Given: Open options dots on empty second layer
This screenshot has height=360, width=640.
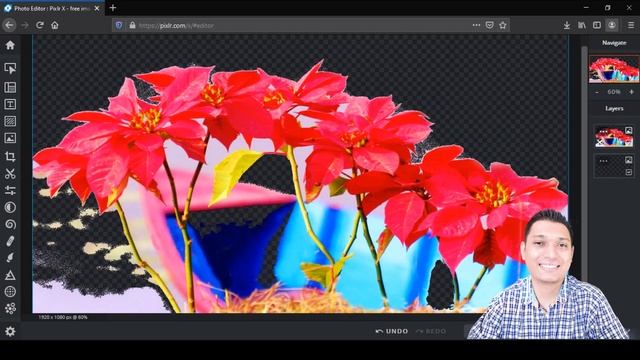Looking at the screenshot, I should pos(603,161).
